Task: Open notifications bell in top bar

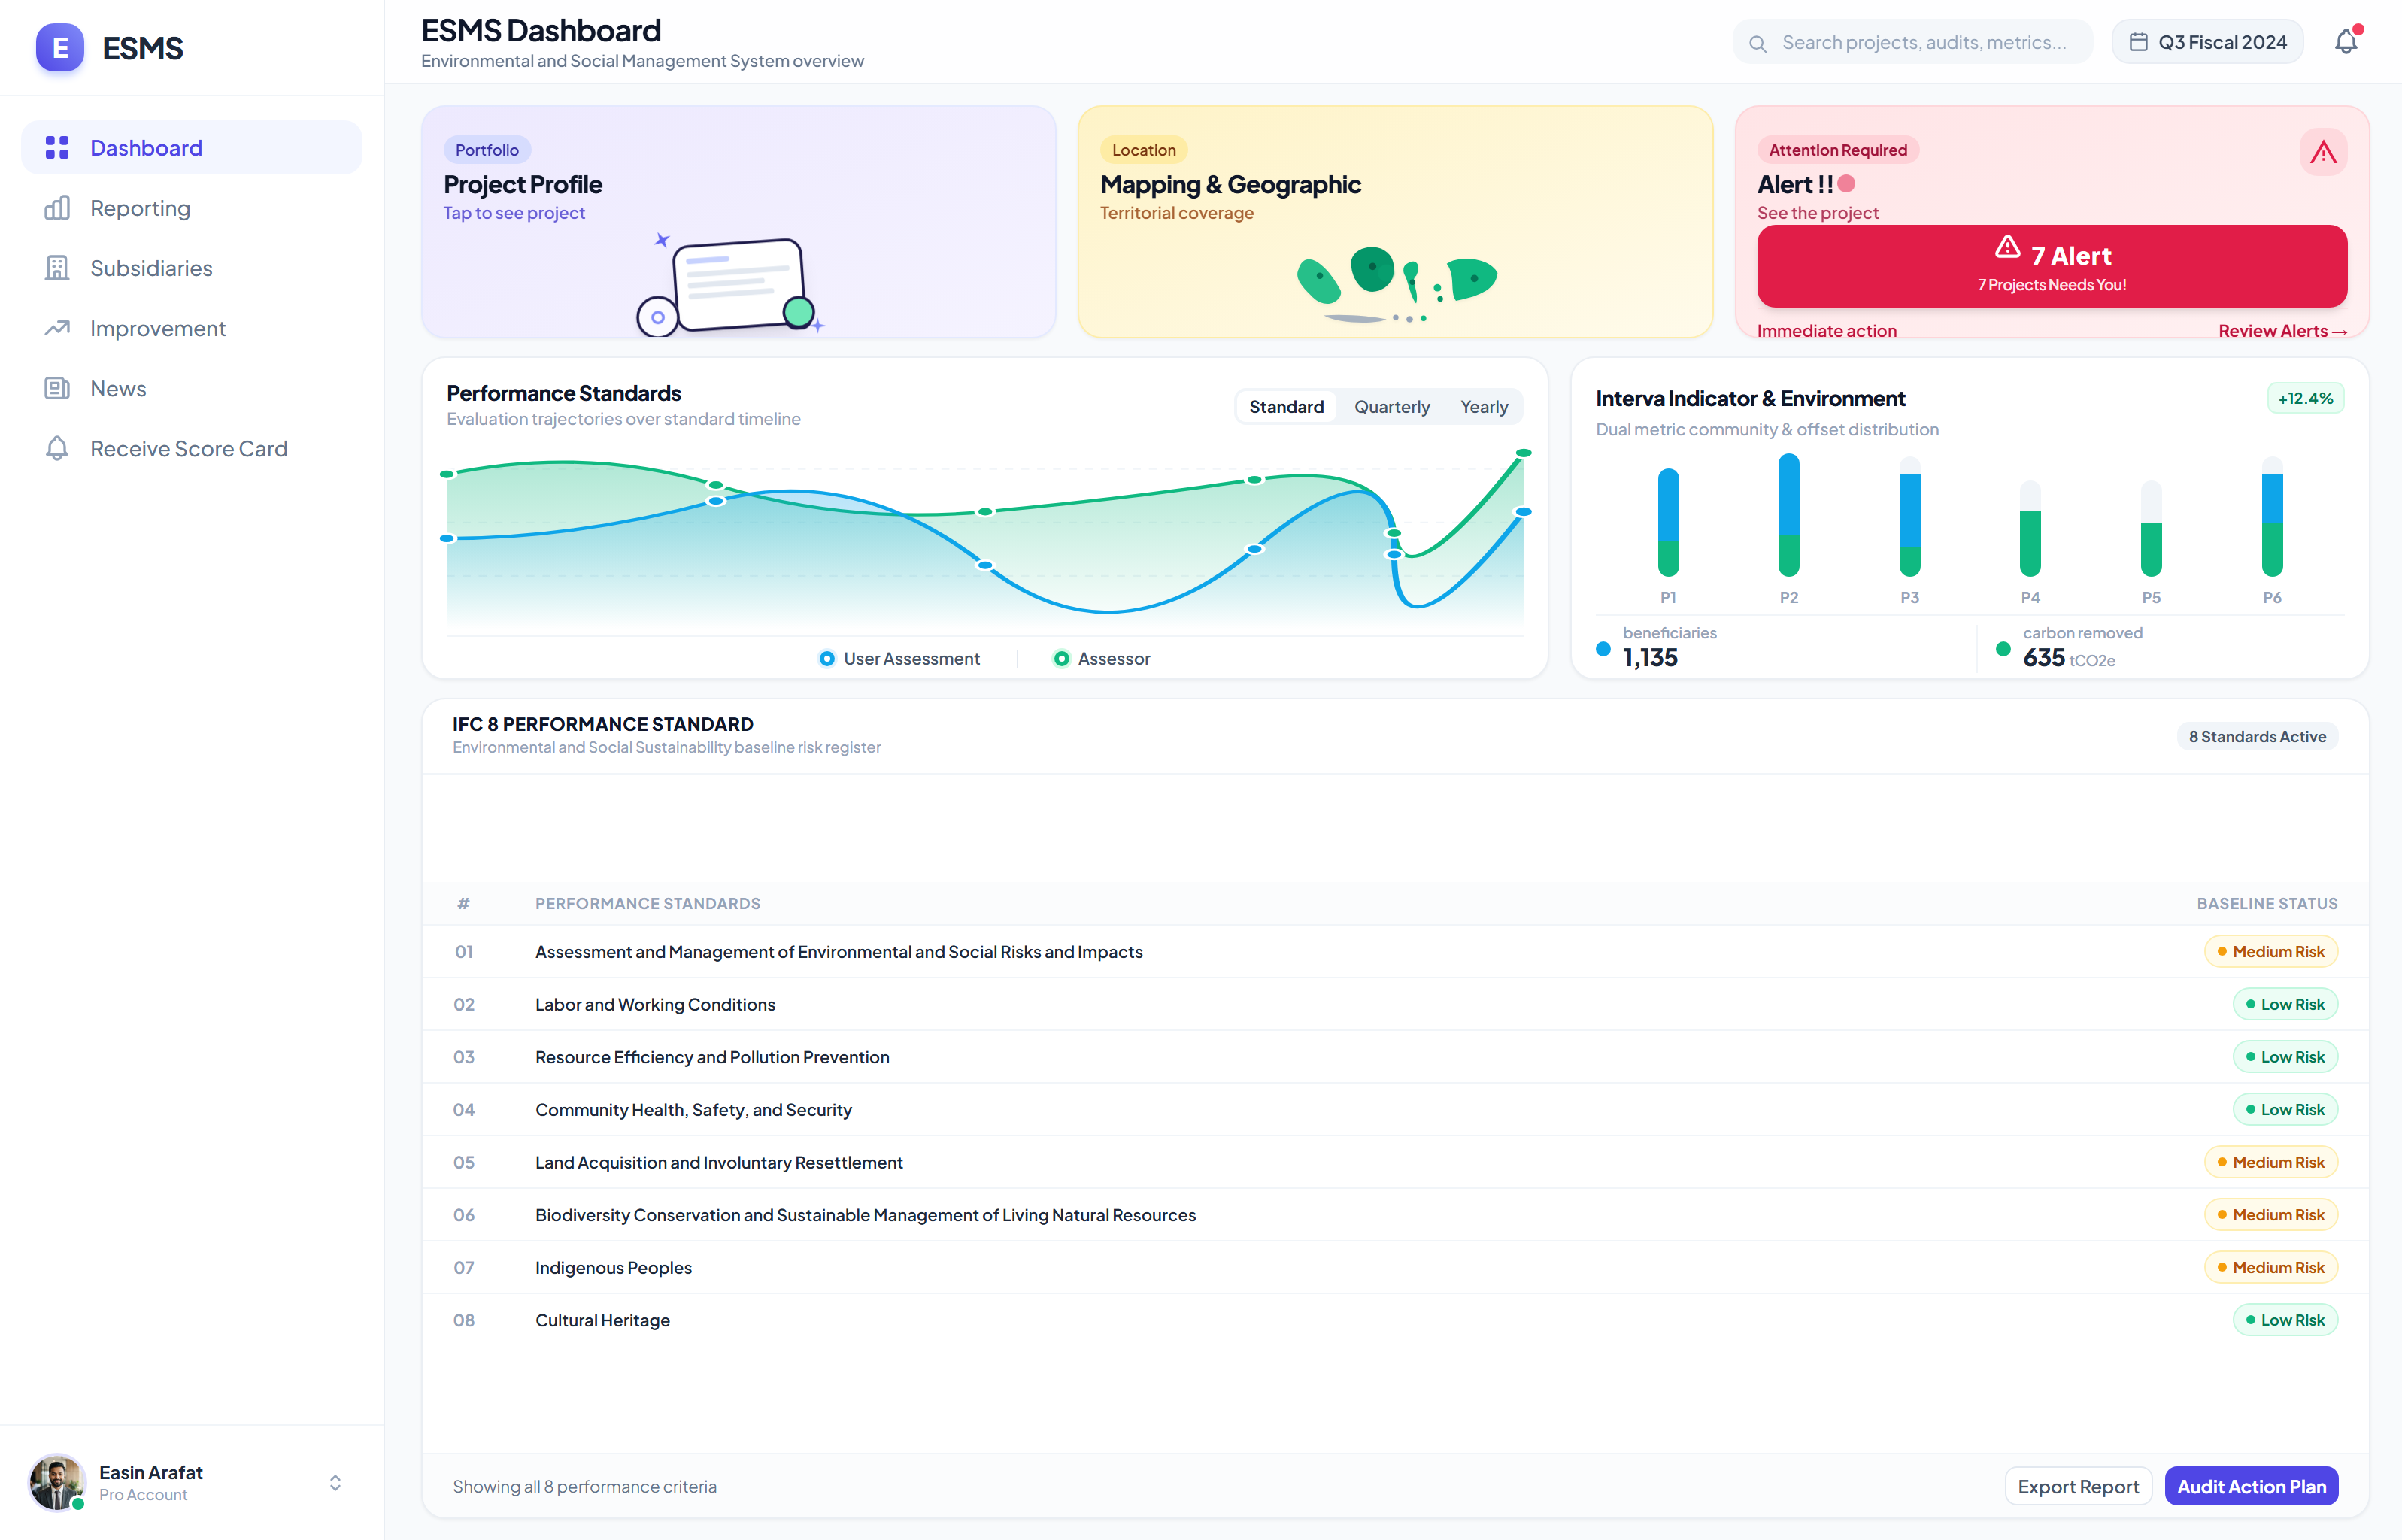Action: pyautogui.click(x=2346, y=42)
